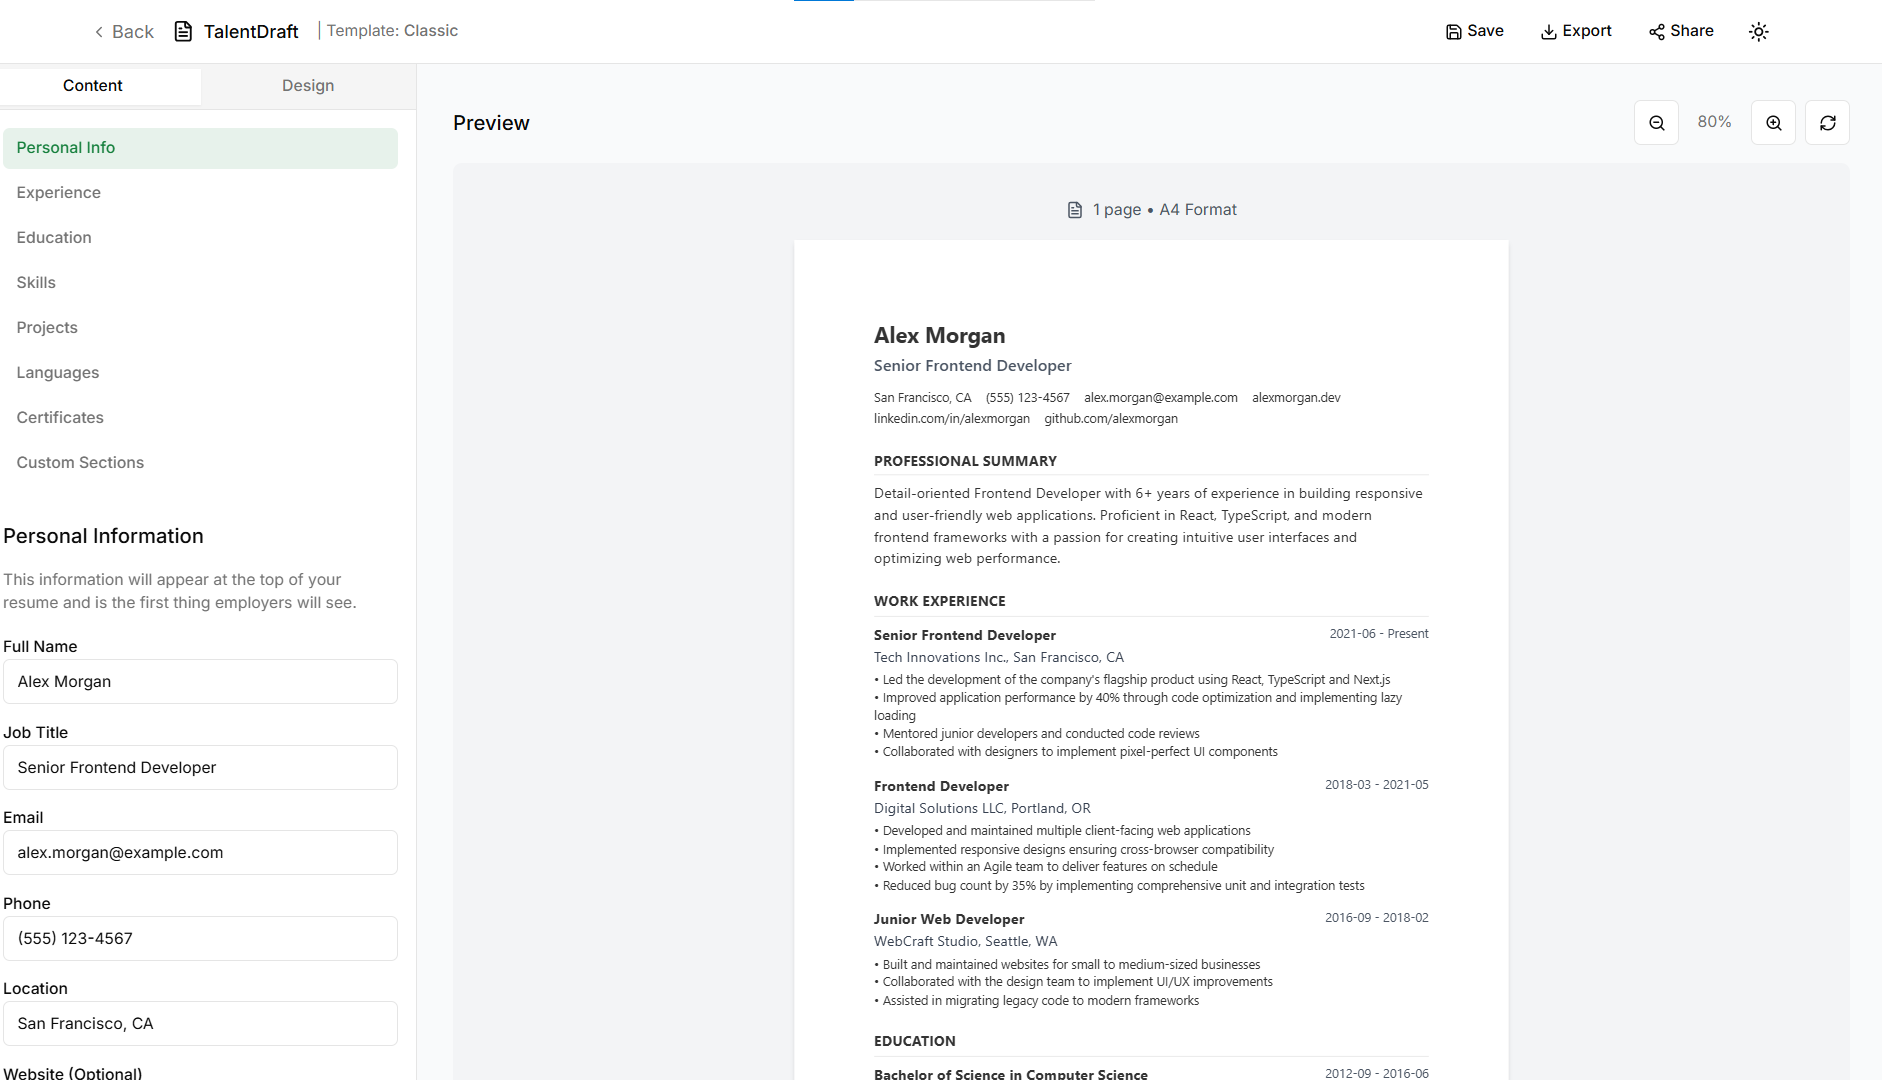The height and width of the screenshot is (1080, 1882).
Task: Open the Projects section
Action: pos(47,328)
